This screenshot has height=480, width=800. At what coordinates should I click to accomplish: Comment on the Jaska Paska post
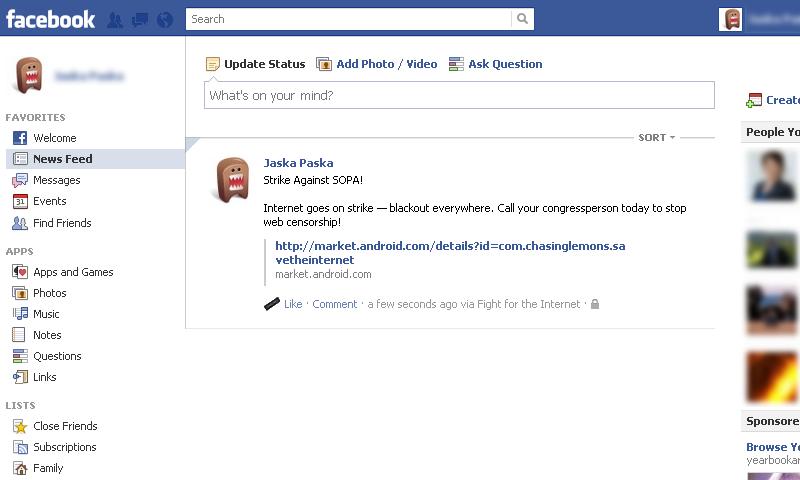click(x=335, y=304)
